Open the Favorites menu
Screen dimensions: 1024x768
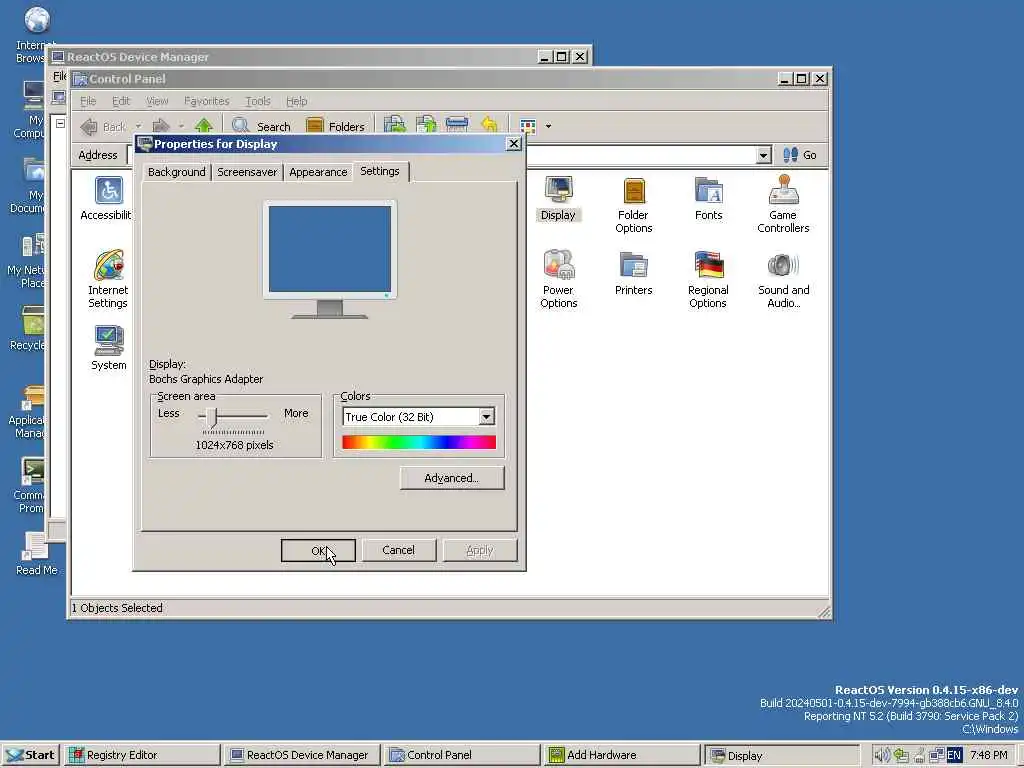pos(206,101)
